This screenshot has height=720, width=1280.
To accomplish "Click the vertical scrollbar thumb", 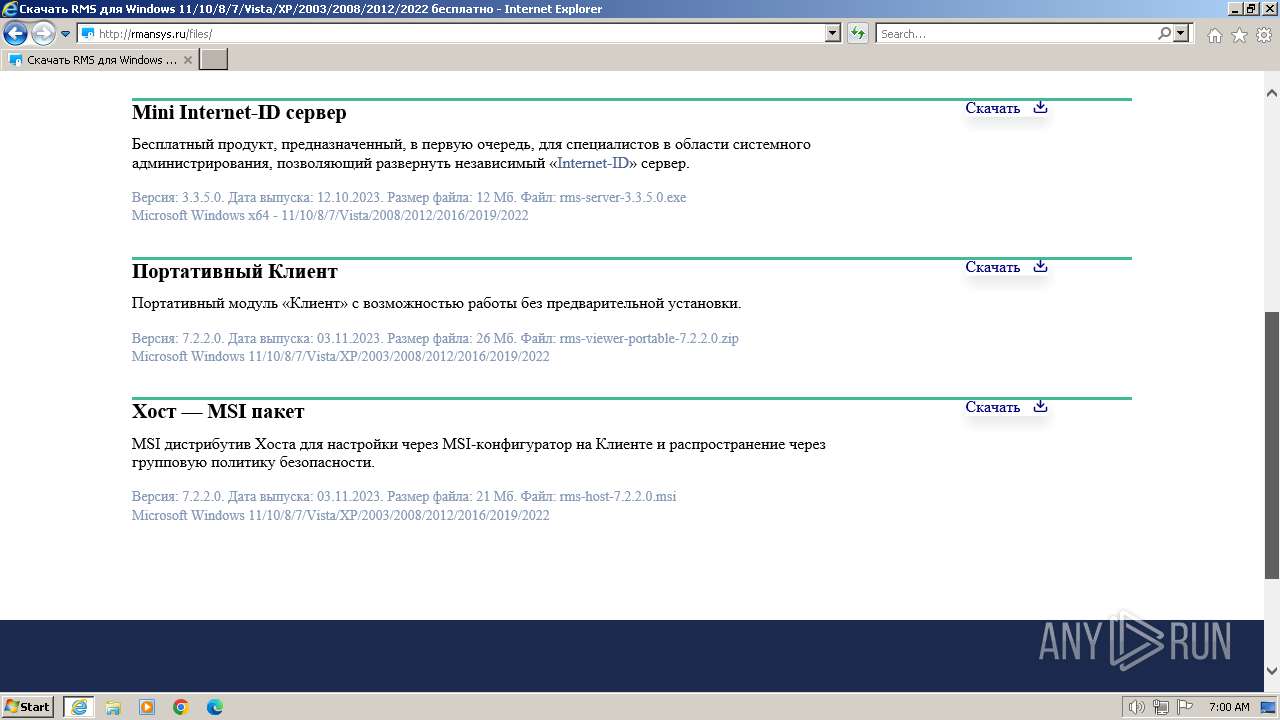I will click(x=1272, y=445).
